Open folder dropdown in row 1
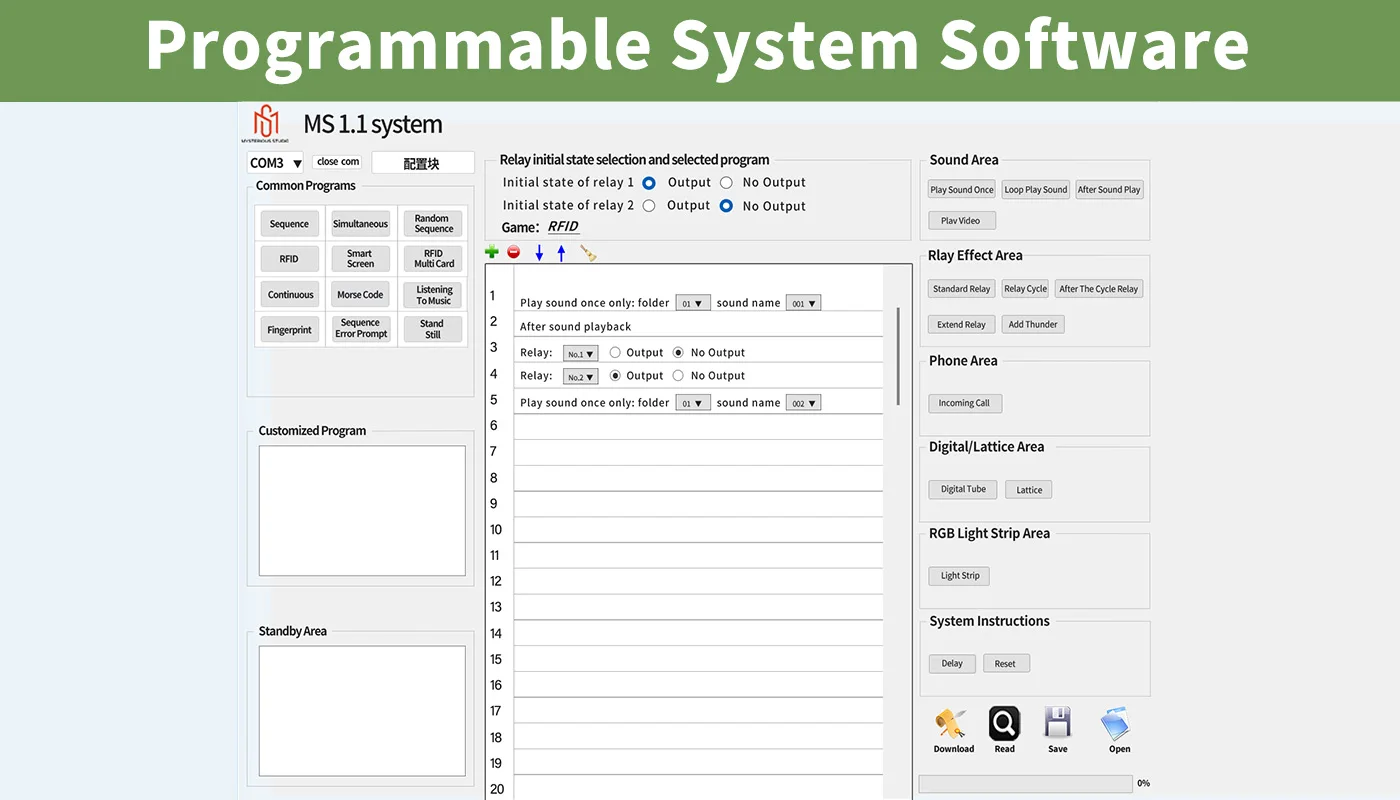 click(693, 303)
